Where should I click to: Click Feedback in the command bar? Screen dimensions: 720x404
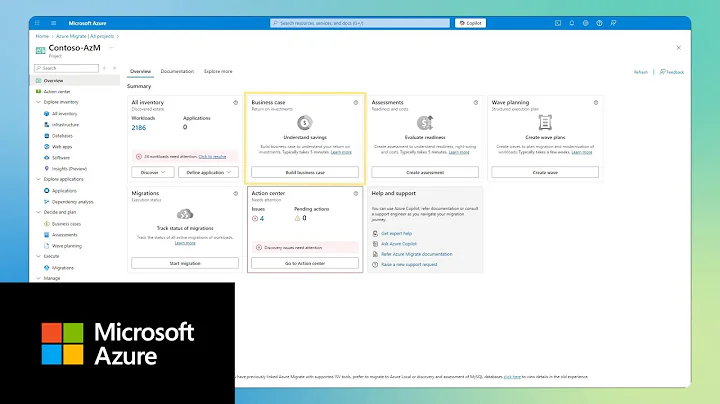coord(672,72)
